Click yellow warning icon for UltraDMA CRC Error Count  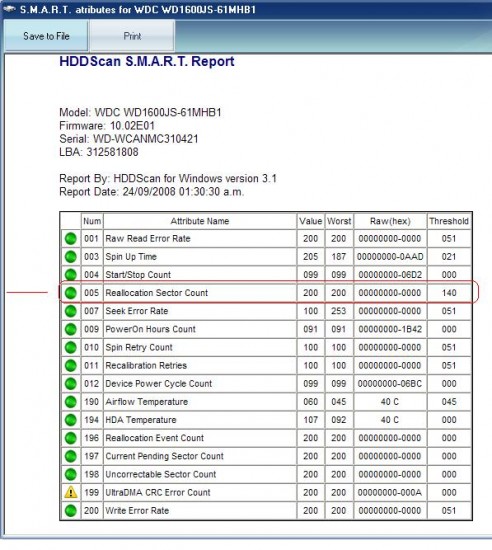pos(71,492)
